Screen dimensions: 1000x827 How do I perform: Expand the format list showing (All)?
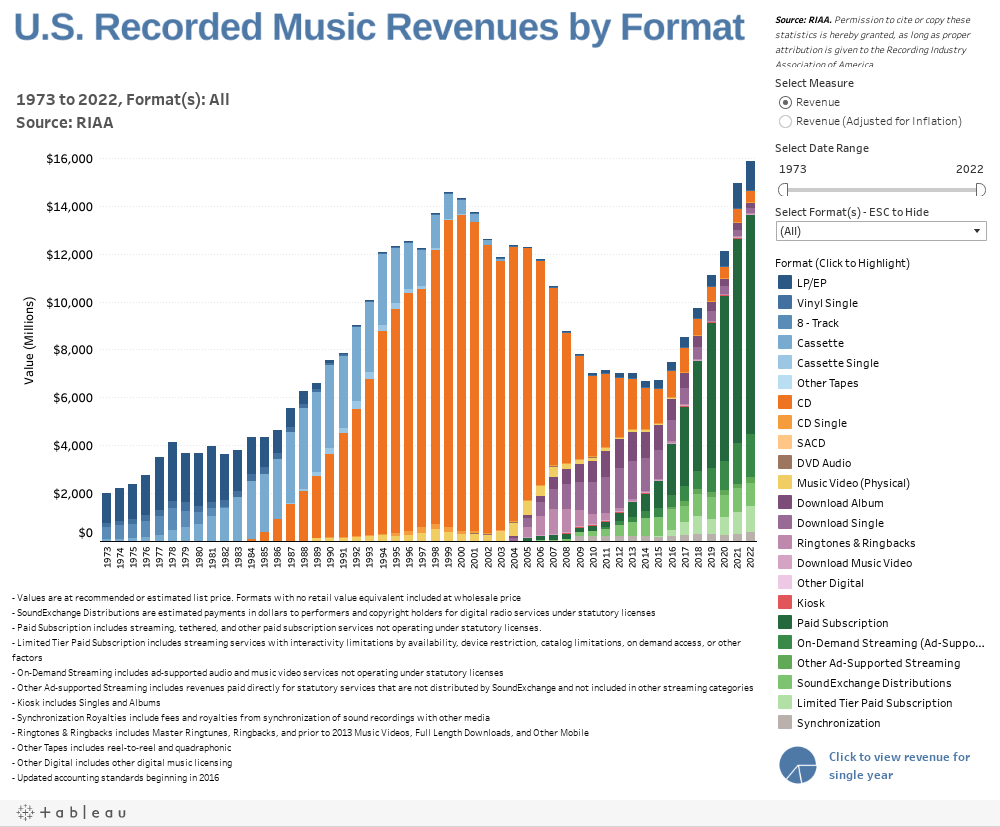pos(880,230)
